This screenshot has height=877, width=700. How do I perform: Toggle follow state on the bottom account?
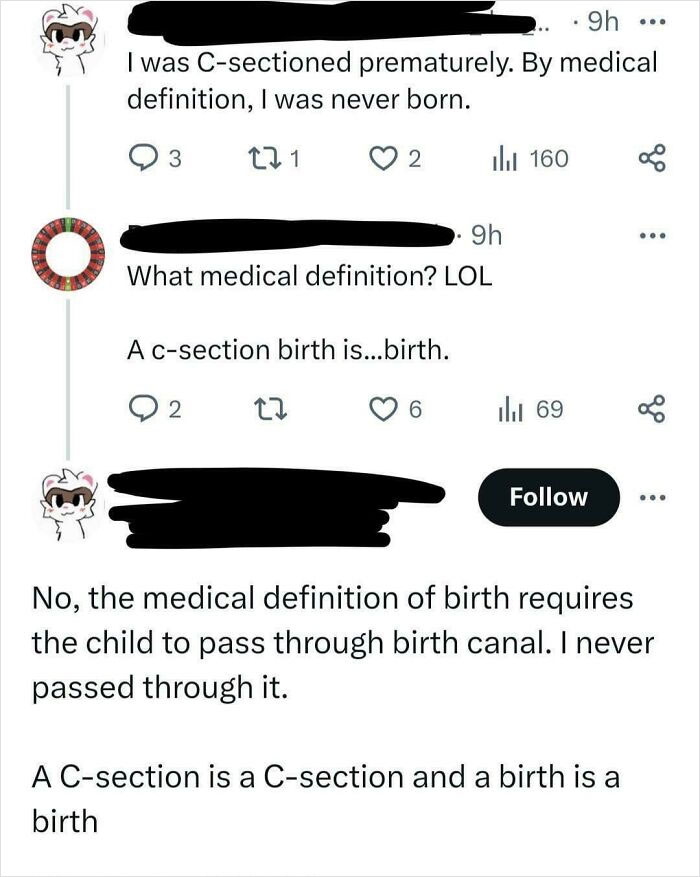[x=547, y=496]
